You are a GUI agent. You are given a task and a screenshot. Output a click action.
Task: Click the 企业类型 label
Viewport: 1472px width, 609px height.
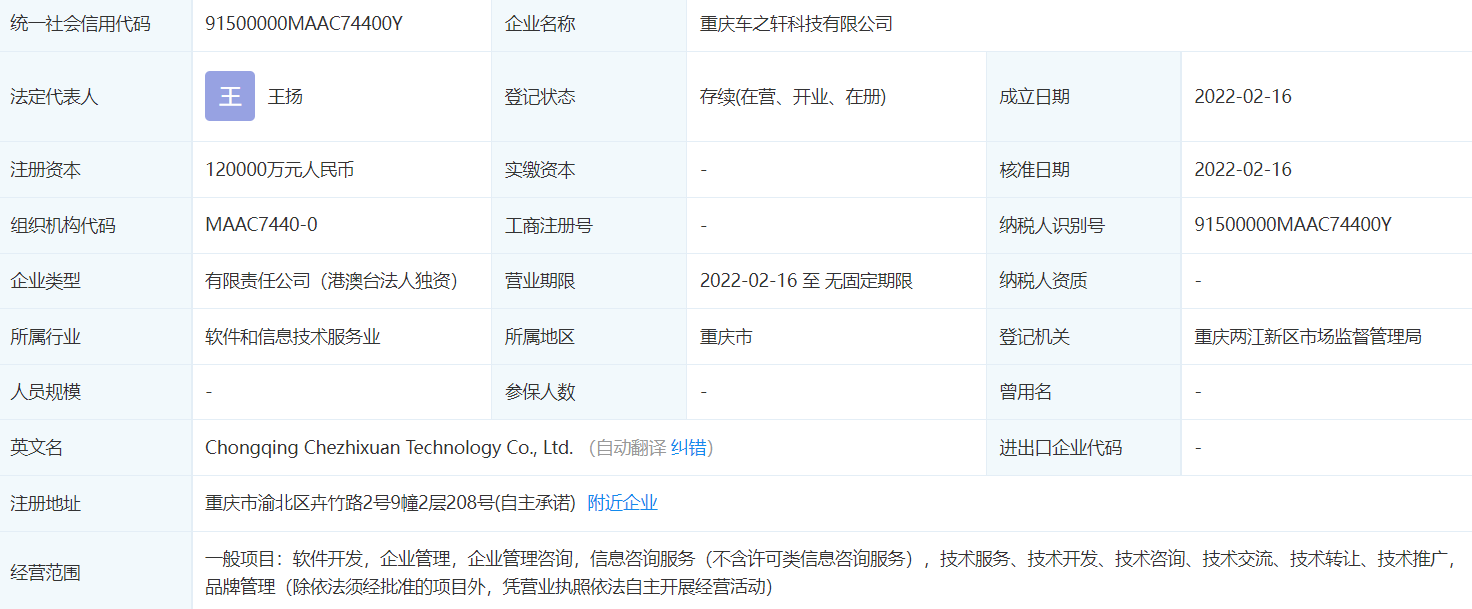point(45,281)
